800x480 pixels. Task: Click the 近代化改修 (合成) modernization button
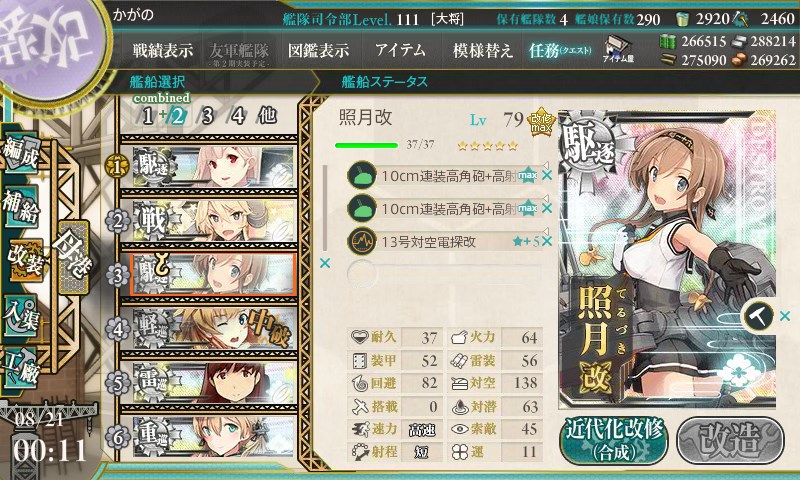coord(614,441)
